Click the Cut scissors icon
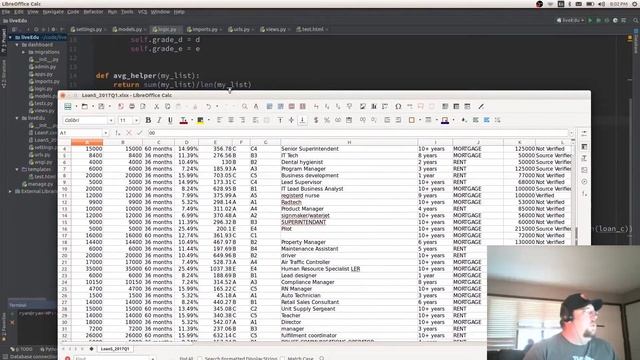This screenshot has width=640, height=360. pyautogui.click(x=156, y=107)
